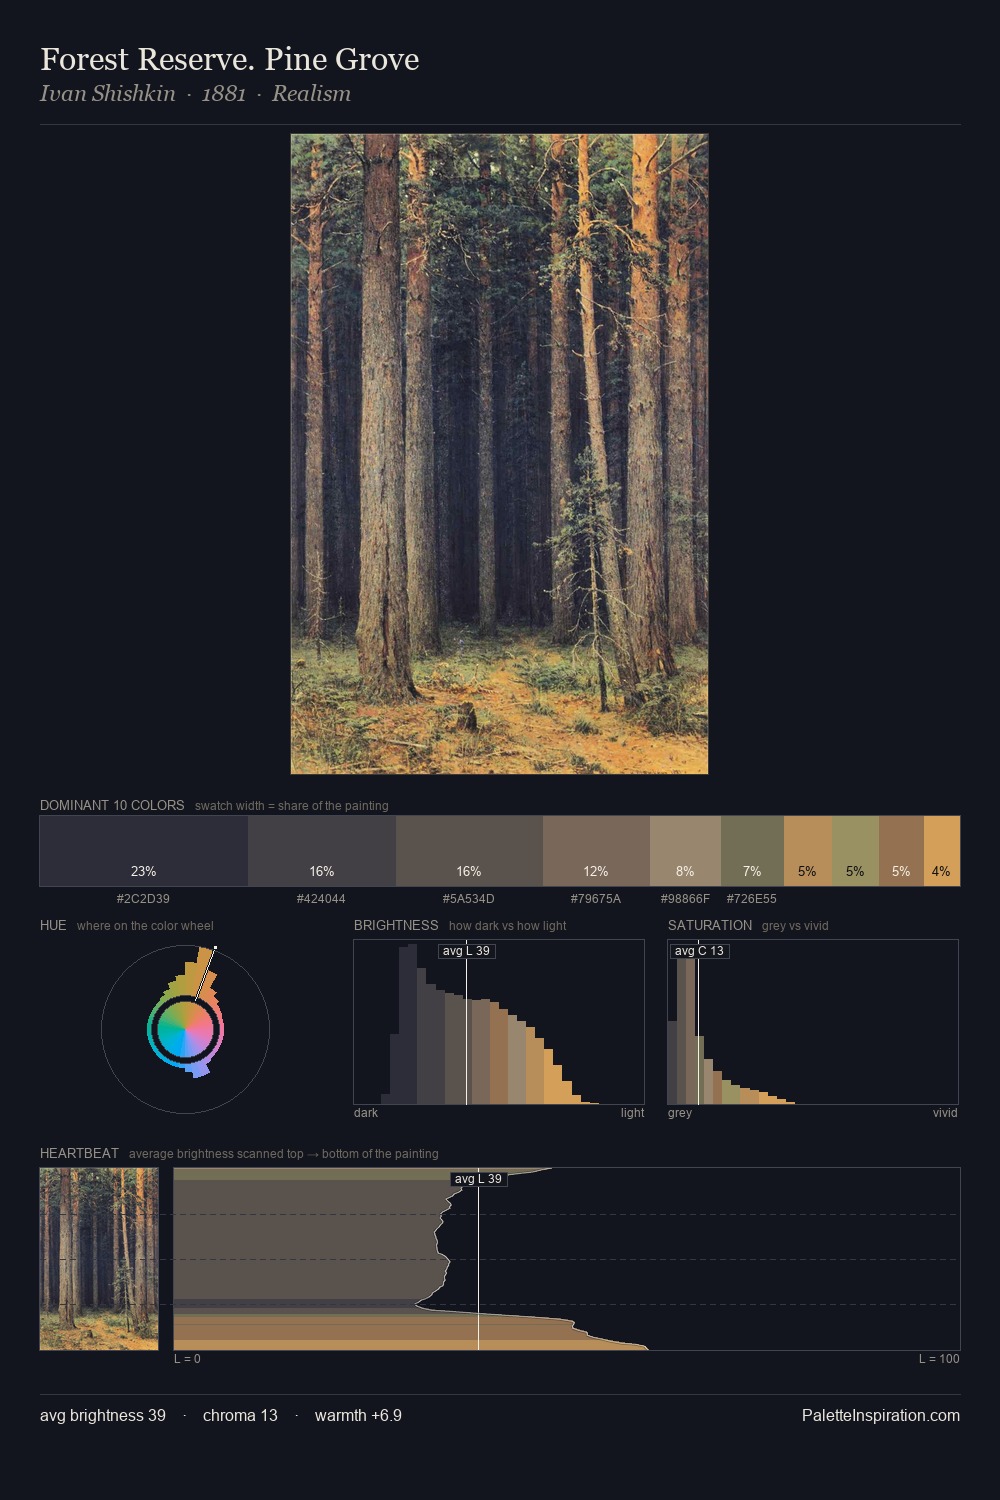Click the hue color wheel chart
The image size is (1000, 1500).
pyautogui.click(x=185, y=1028)
